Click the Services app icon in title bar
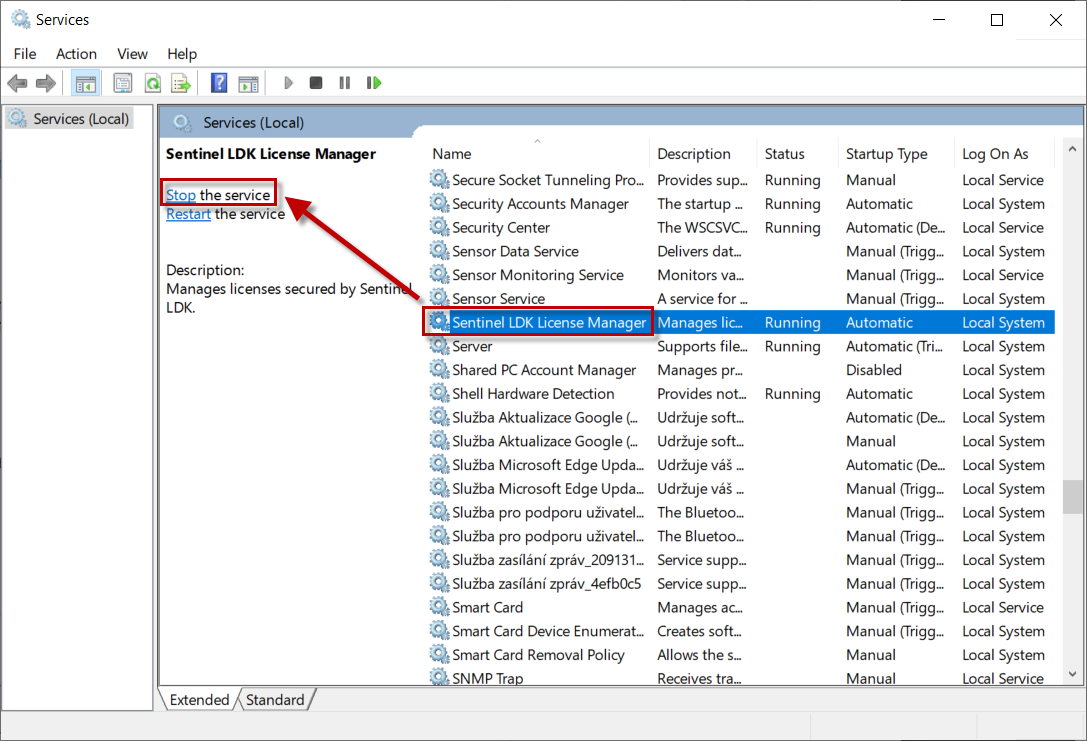Viewport: 1087px width, 741px height. (21, 19)
